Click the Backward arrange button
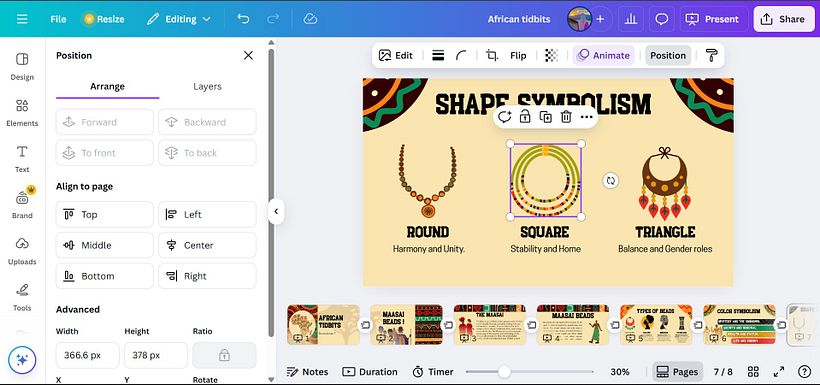 pos(207,122)
